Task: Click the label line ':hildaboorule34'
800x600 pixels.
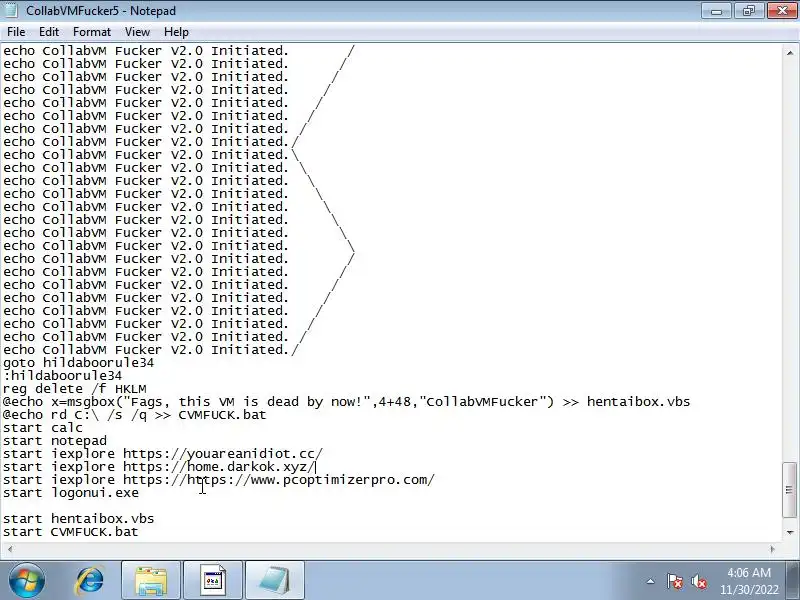Action: tap(62, 376)
